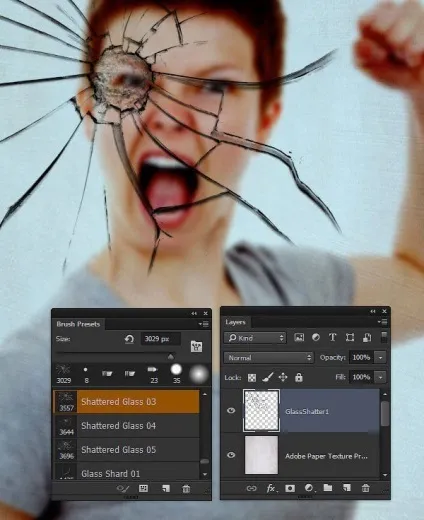The height and width of the screenshot is (520, 424).
Task: Collapse the Brush Presets panel
Action: click(x=194, y=313)
